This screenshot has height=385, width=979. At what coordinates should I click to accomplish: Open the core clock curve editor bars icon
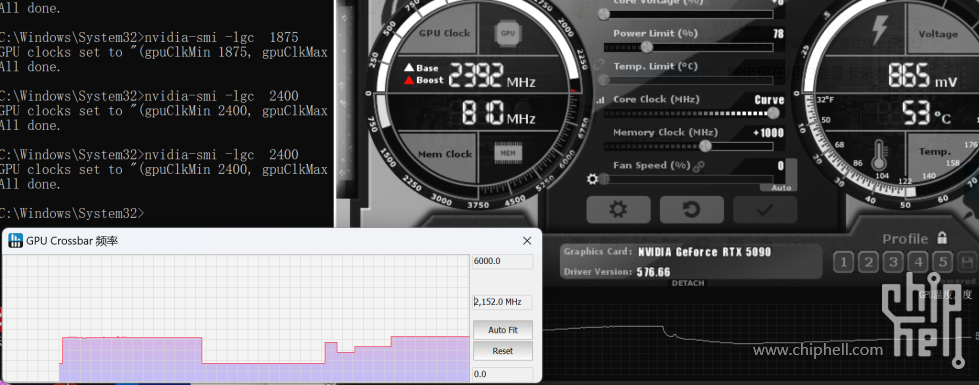point(601,100)
